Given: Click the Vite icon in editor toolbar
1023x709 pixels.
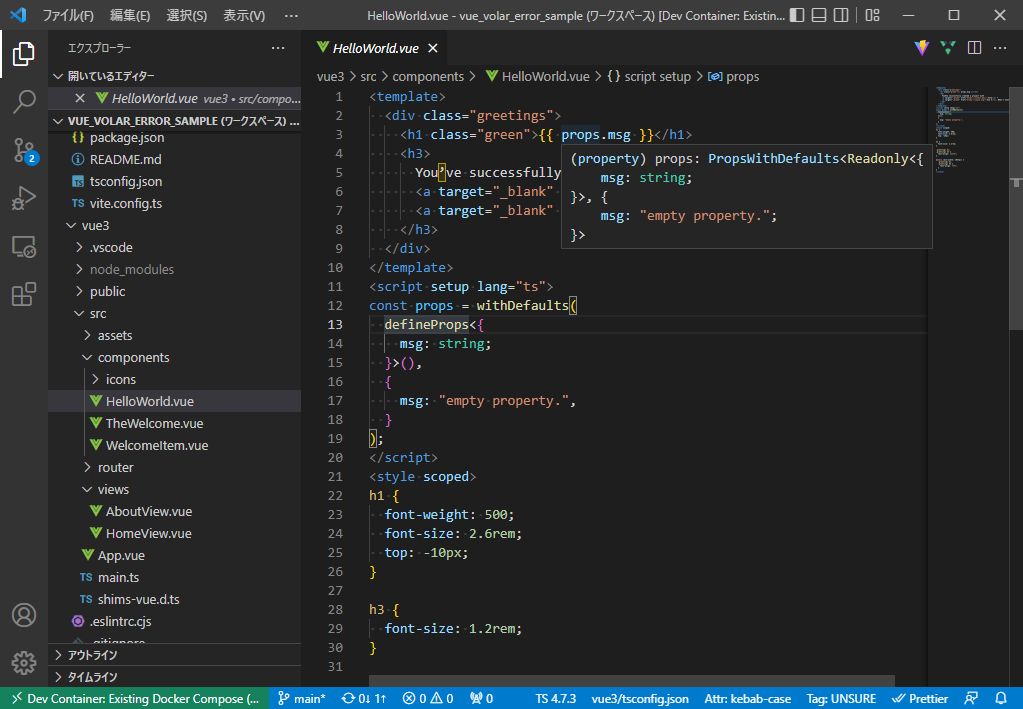Looking at the screenshot, I should 921,48.
